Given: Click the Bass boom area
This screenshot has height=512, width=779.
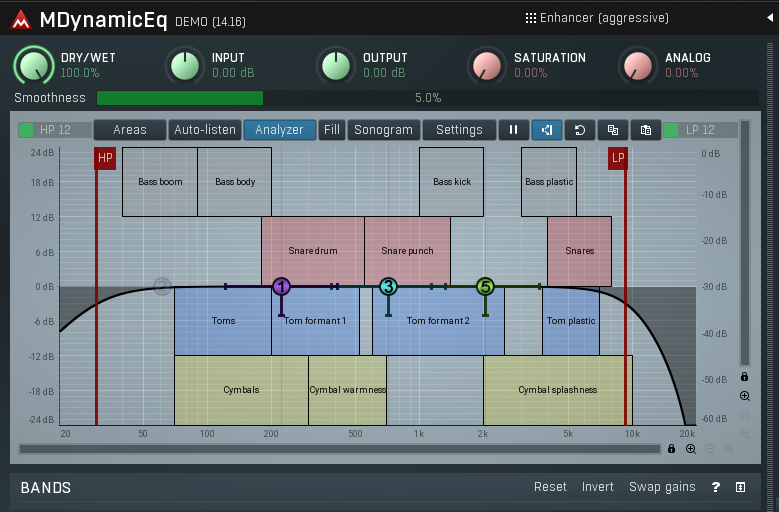Looking at the screenshot, I should [x=160, y=182].
